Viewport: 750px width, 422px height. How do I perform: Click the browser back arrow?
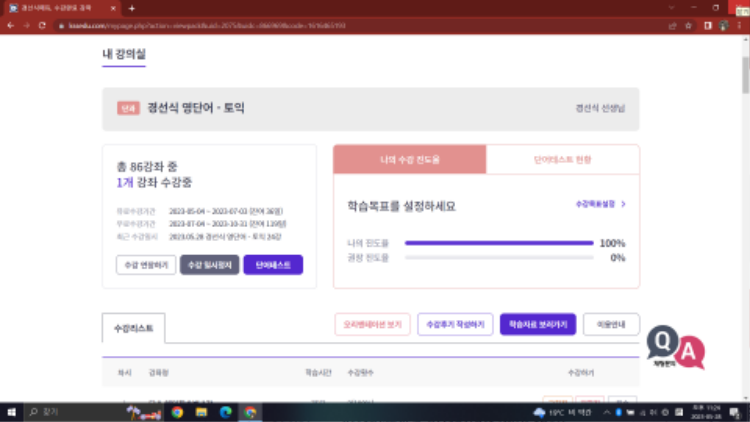click(x=10, y=25)
